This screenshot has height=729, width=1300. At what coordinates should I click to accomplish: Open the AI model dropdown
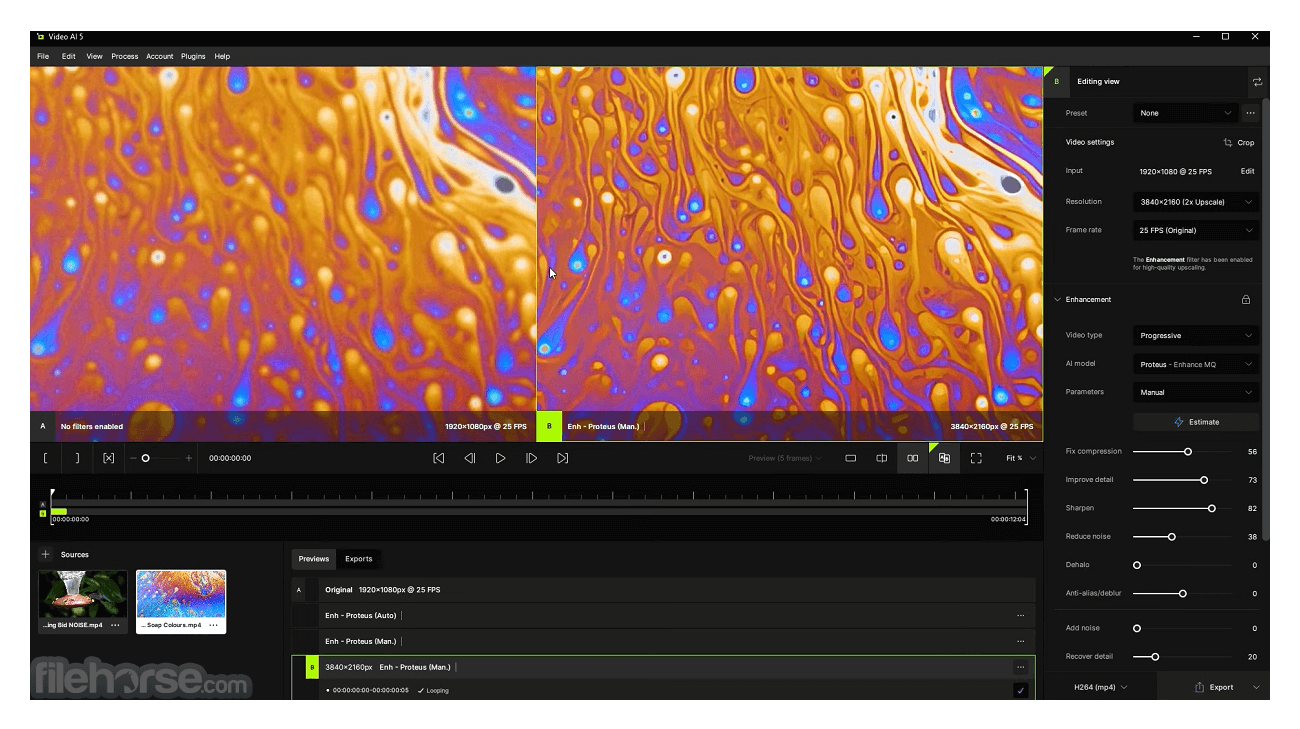(1196, 364)
